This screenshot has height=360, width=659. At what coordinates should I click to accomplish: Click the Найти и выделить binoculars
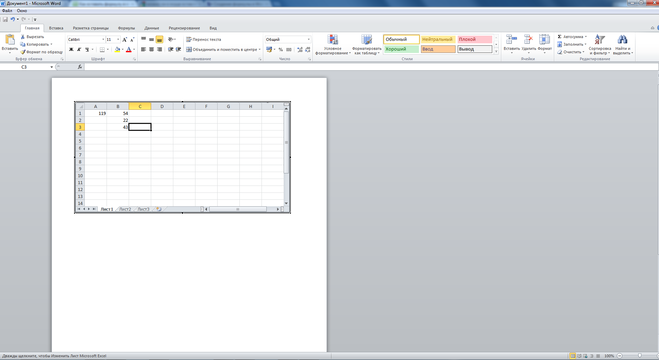coord(622,40)
